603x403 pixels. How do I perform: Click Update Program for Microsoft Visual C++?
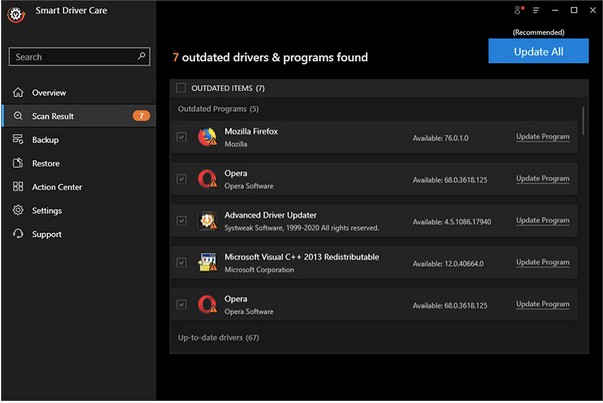click(543, 262)
